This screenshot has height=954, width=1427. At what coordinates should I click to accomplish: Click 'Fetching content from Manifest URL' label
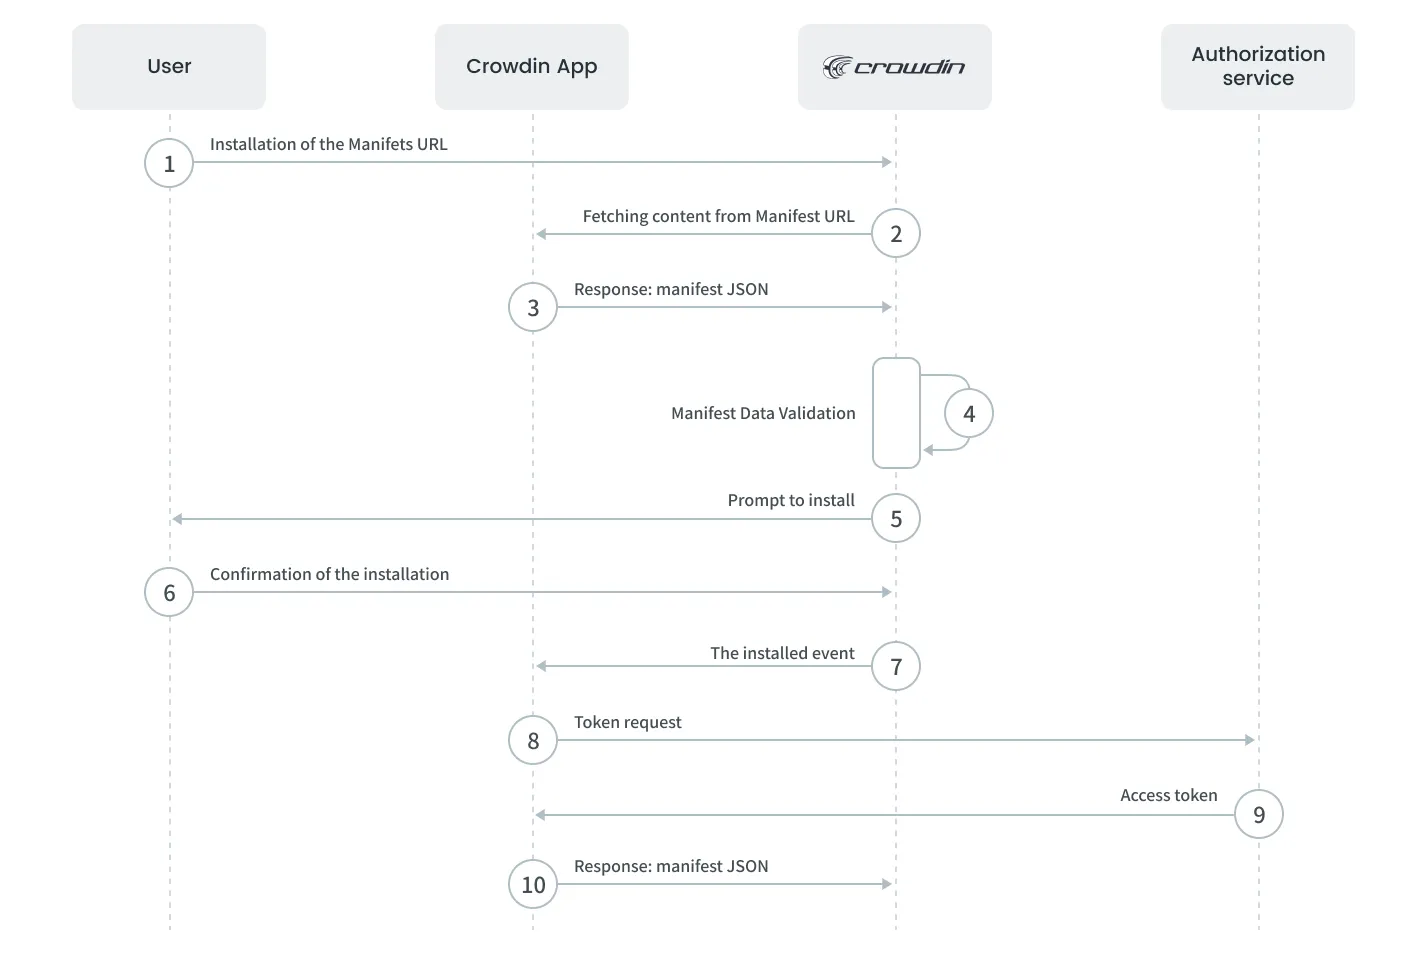(x=719, y=216)
